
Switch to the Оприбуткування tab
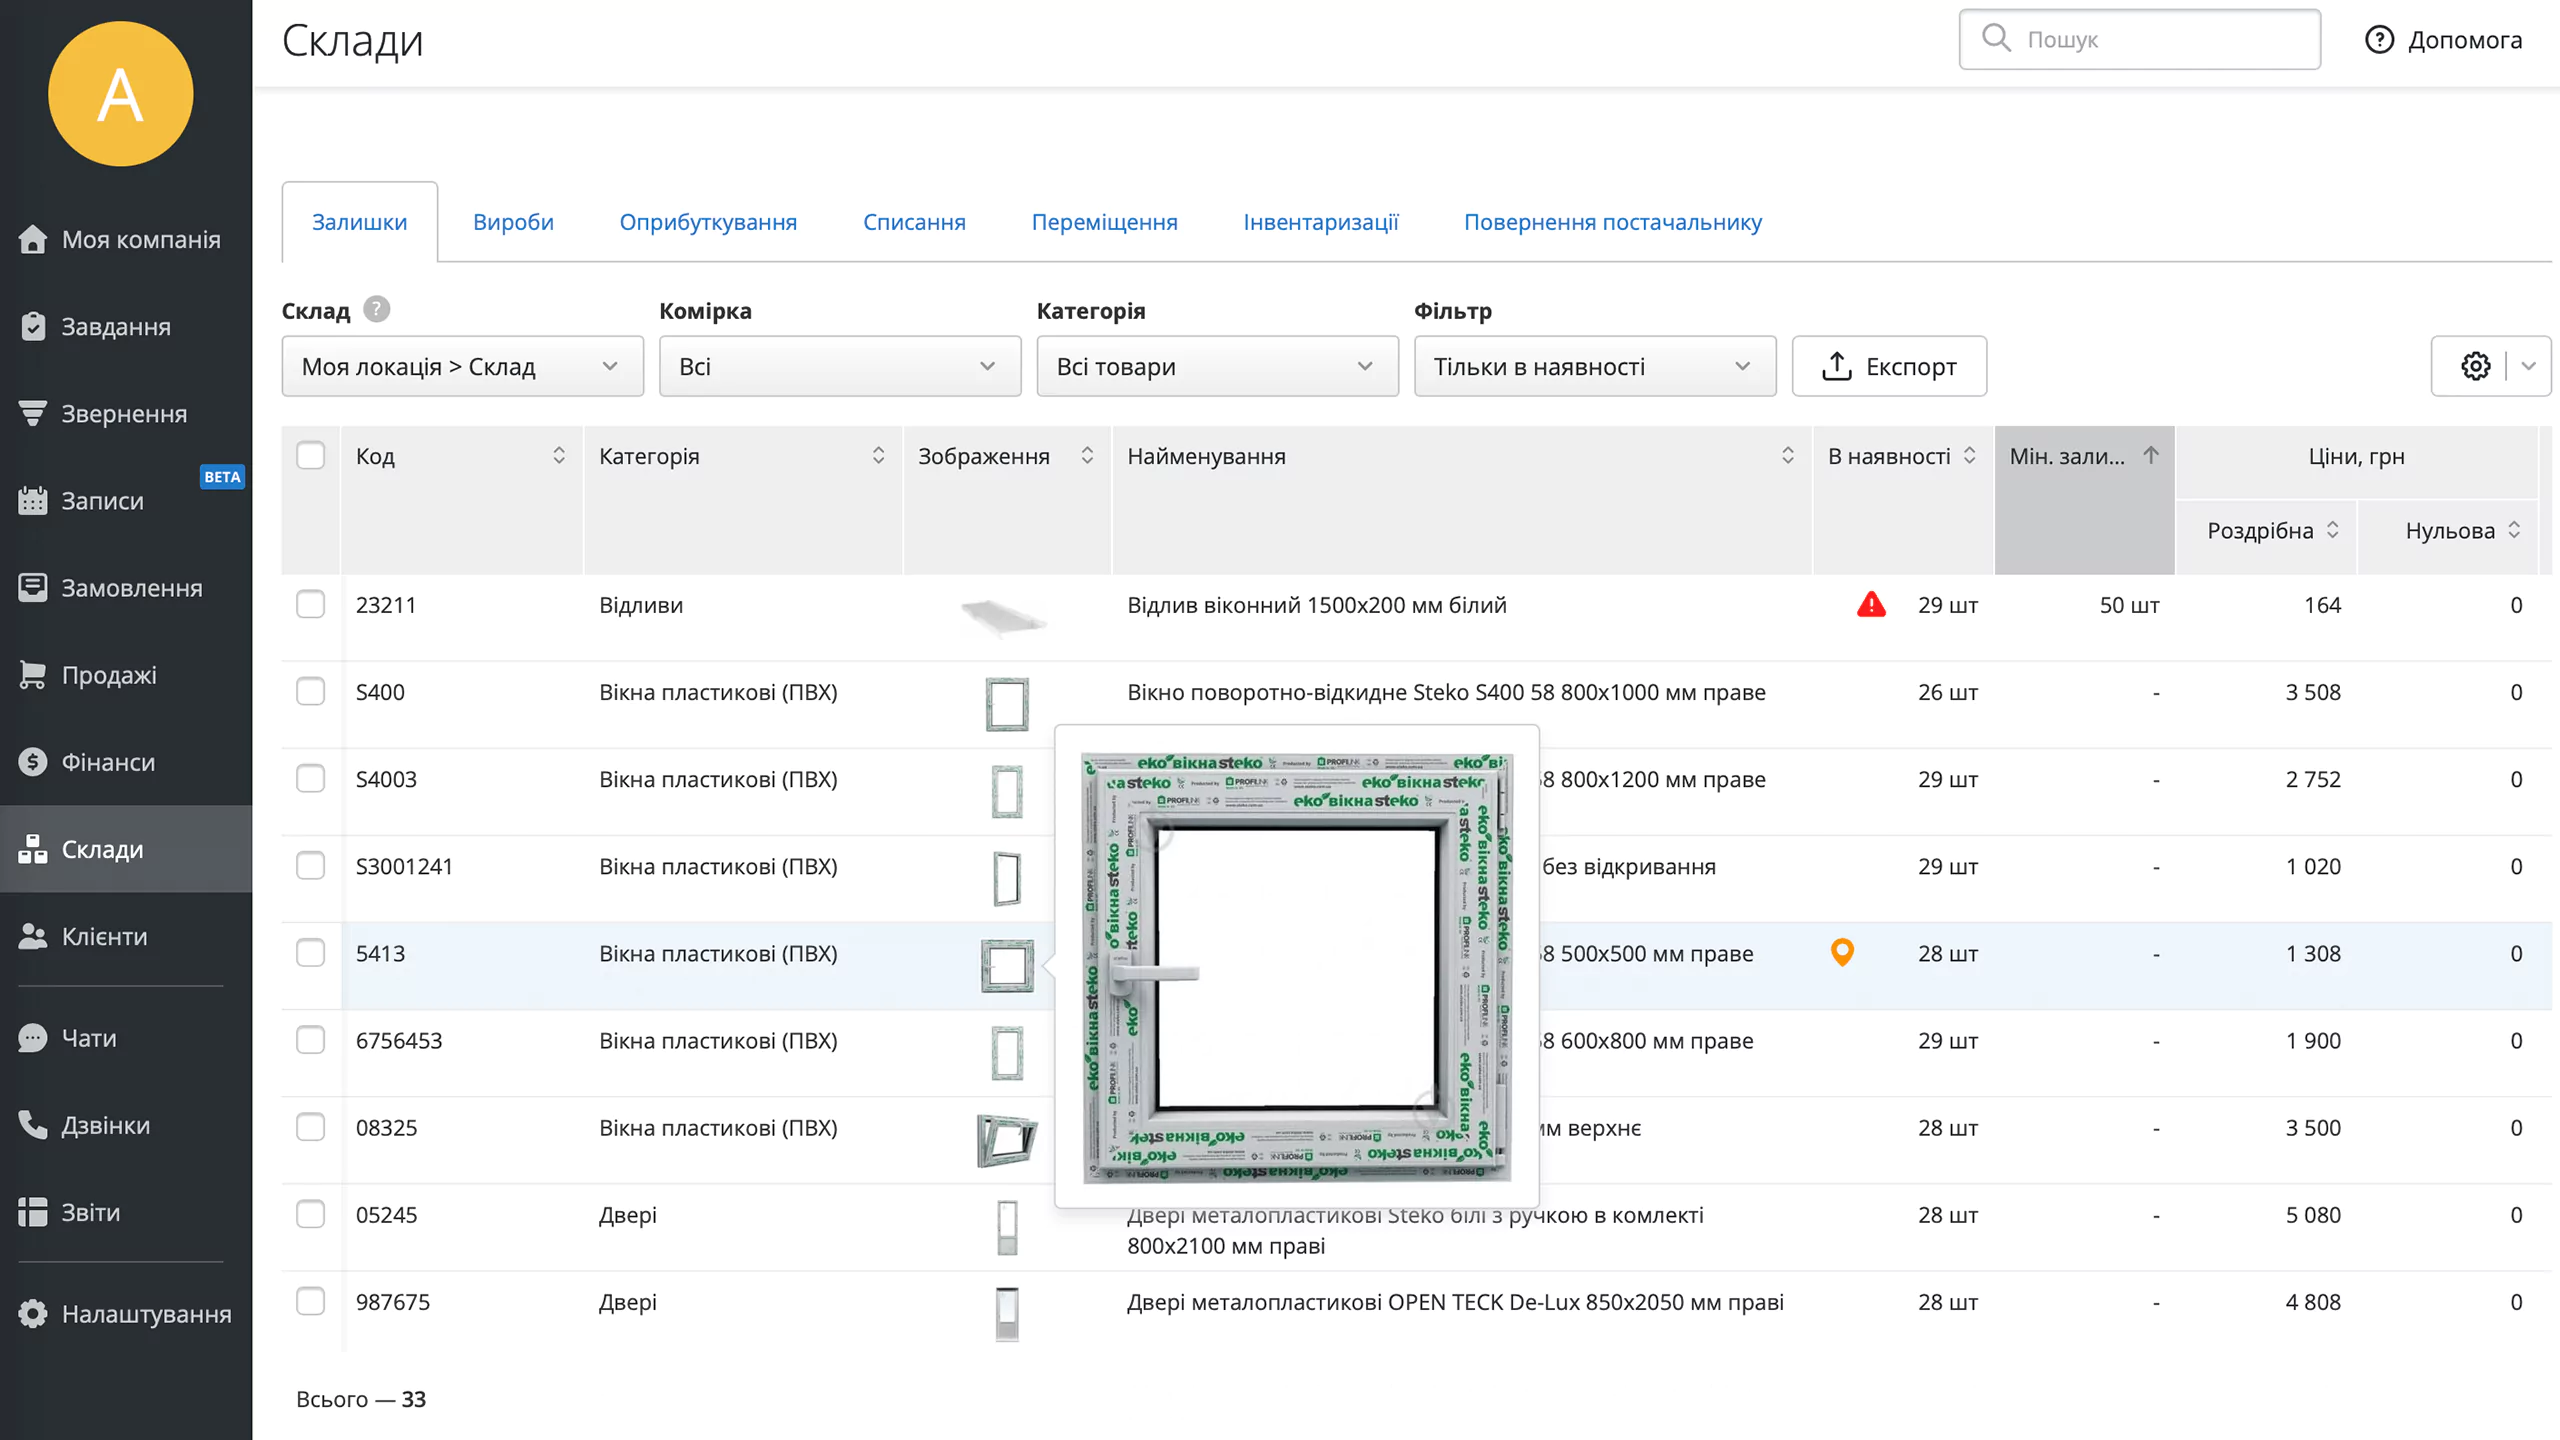[708, 222]
